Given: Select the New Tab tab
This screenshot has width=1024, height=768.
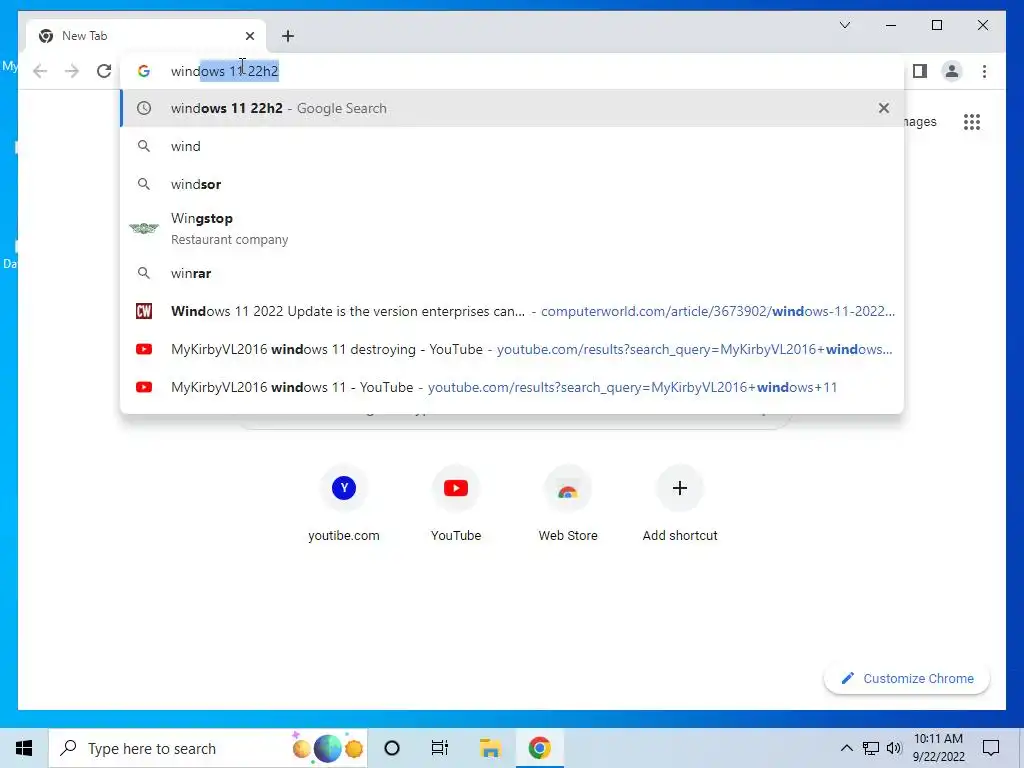Looking at the screenshot, I should coord(146,36).
